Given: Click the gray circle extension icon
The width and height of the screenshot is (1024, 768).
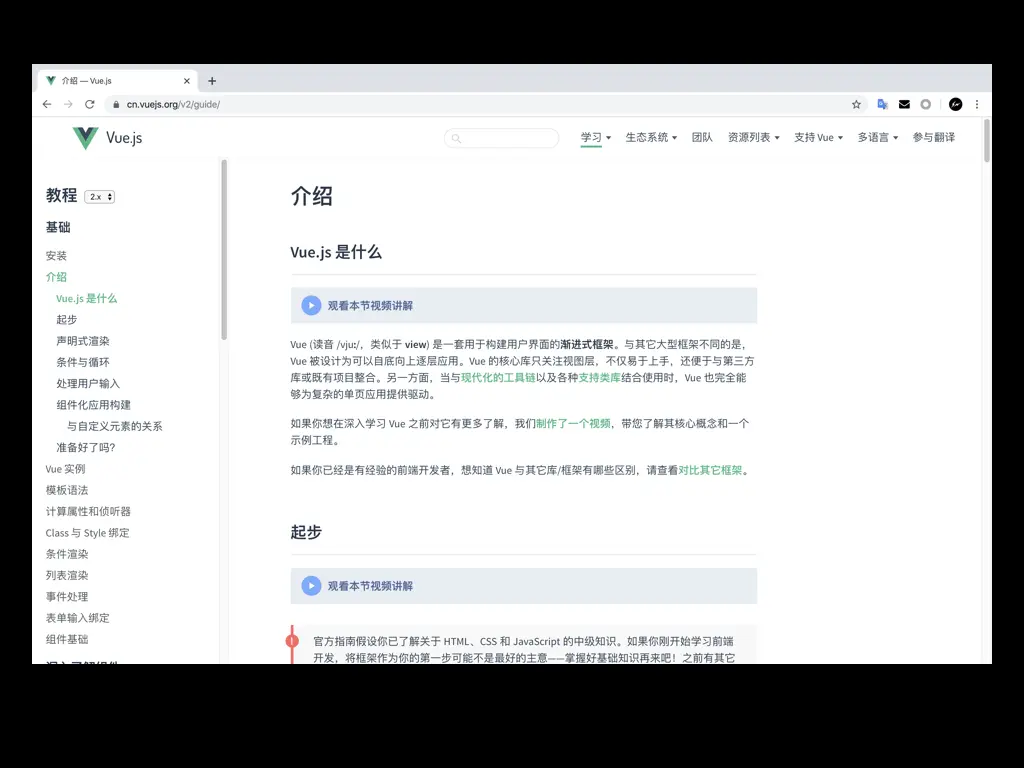Looking at the screenshot, I should (x=925, y=104).
